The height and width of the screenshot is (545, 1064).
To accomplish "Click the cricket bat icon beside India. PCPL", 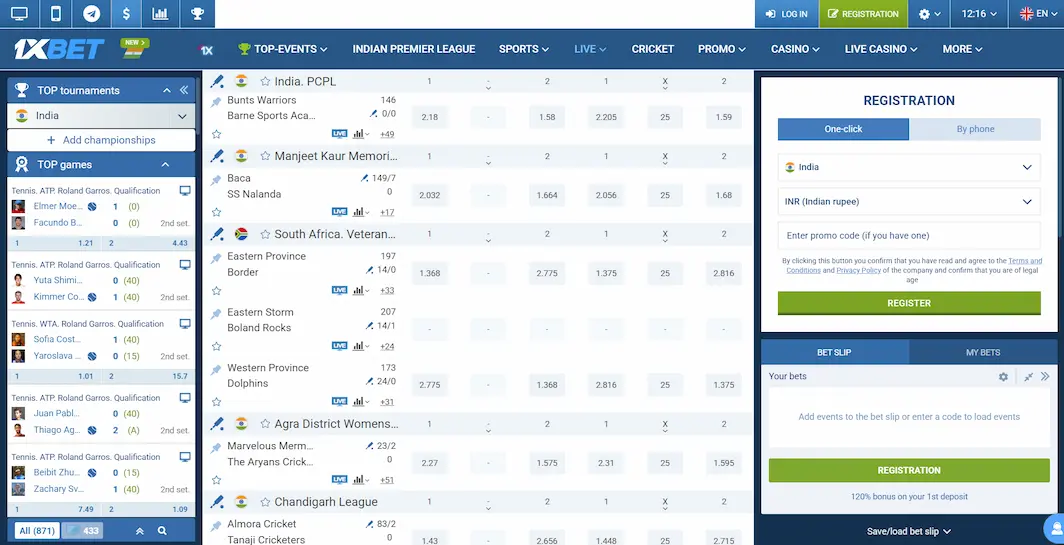I will click(x=216, y=81).
